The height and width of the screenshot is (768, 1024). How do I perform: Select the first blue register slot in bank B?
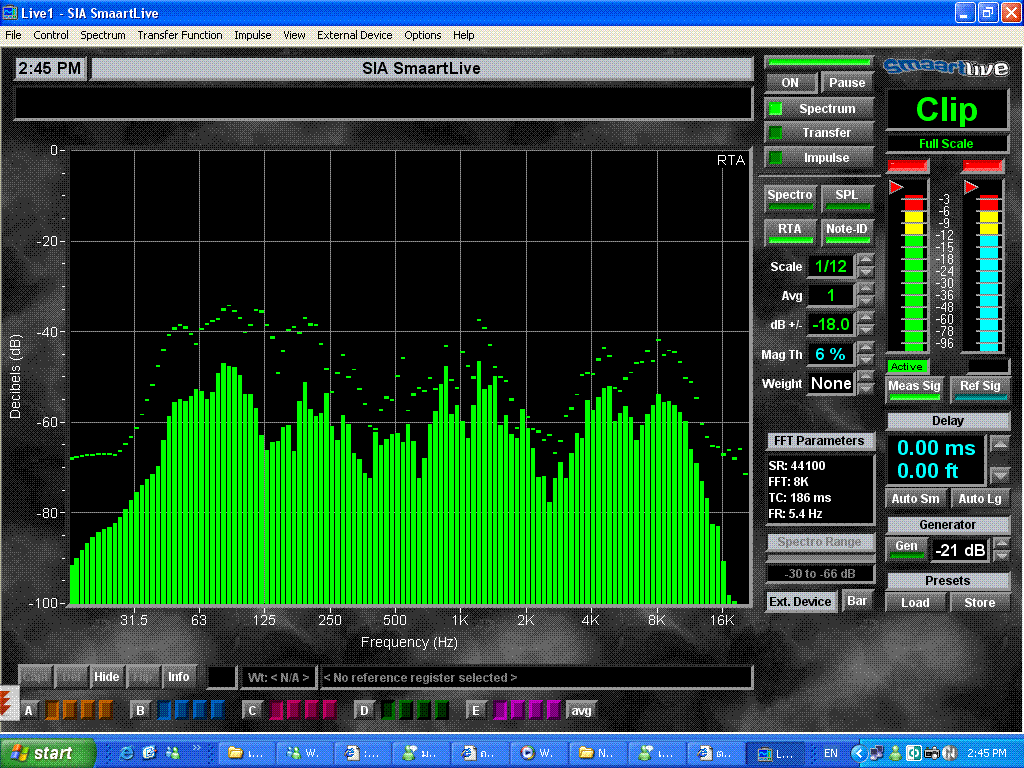point(165,710)
